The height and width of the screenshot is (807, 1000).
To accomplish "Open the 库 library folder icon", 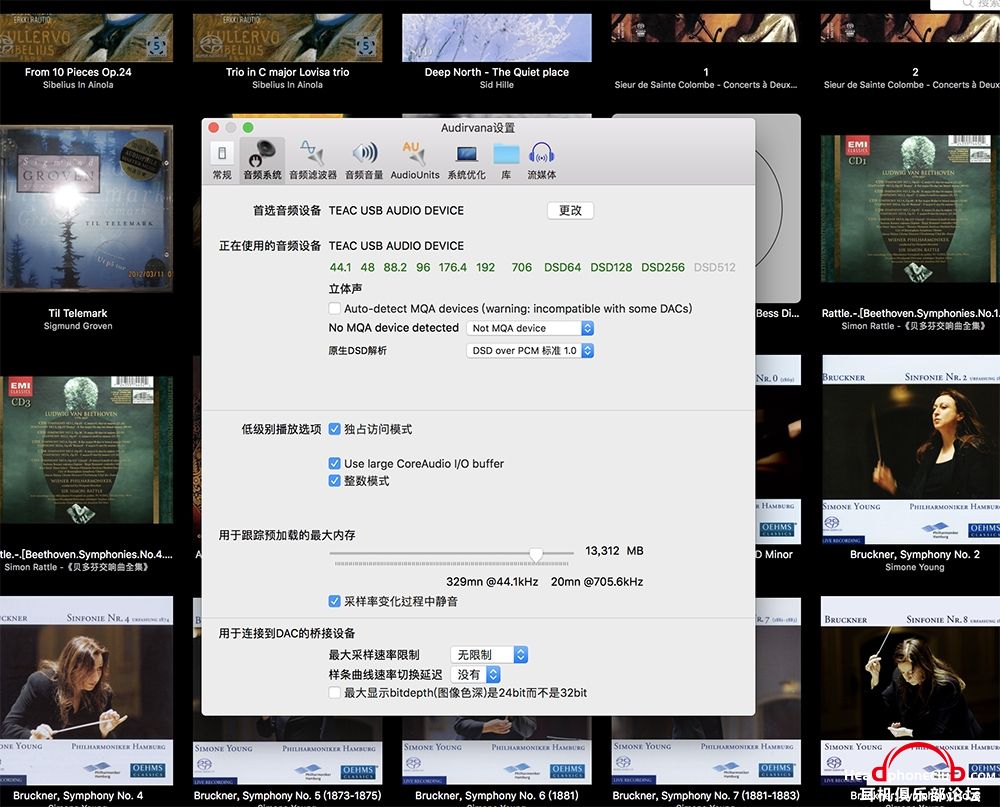I will click(506, 160).
